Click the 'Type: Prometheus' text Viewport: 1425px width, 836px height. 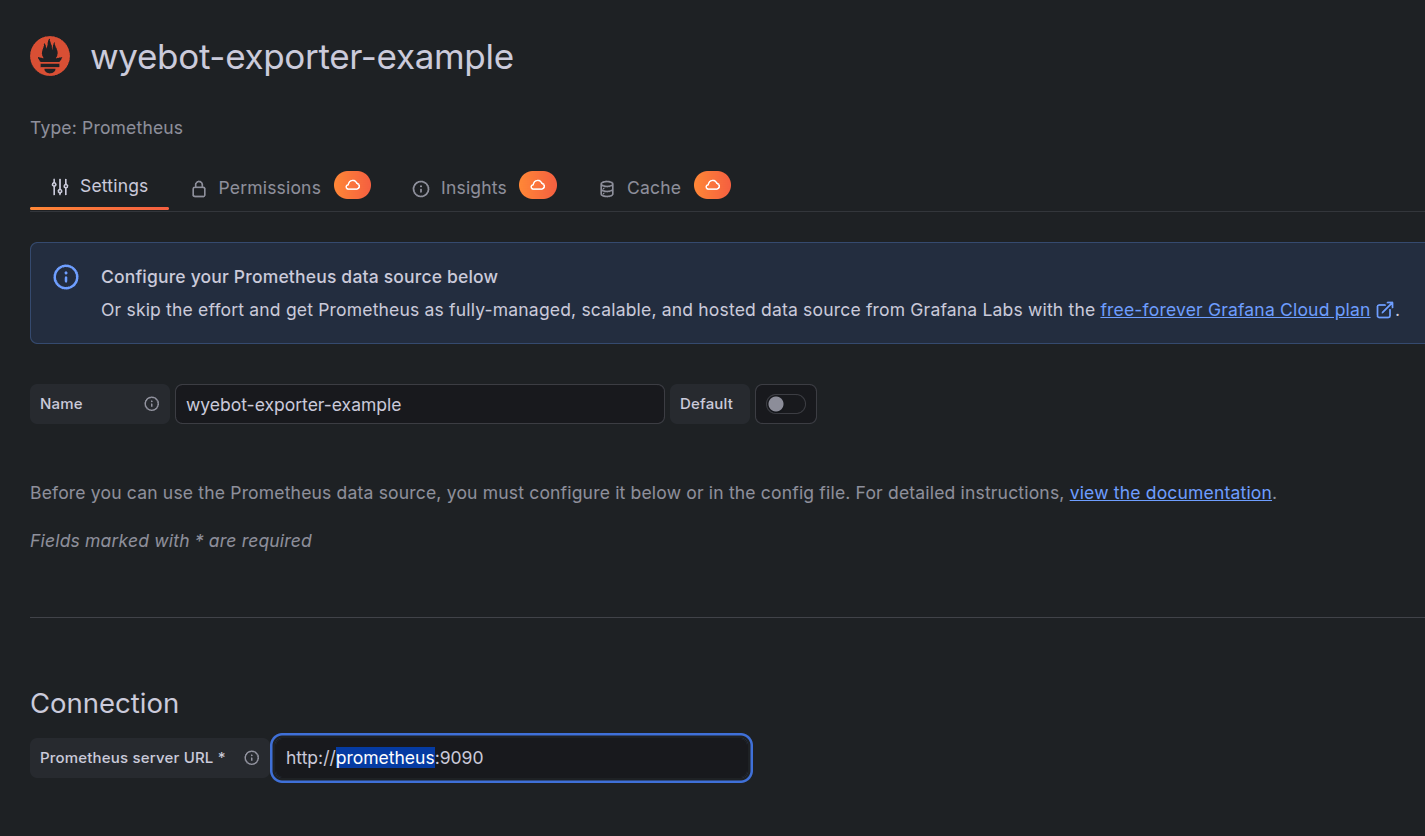click(106, 128)
